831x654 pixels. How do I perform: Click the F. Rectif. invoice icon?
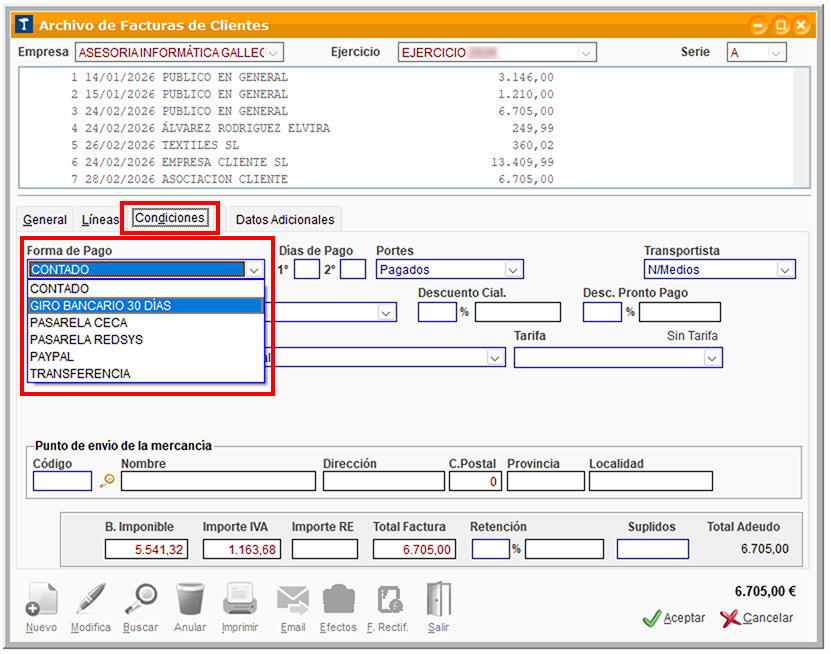[388, 600]
